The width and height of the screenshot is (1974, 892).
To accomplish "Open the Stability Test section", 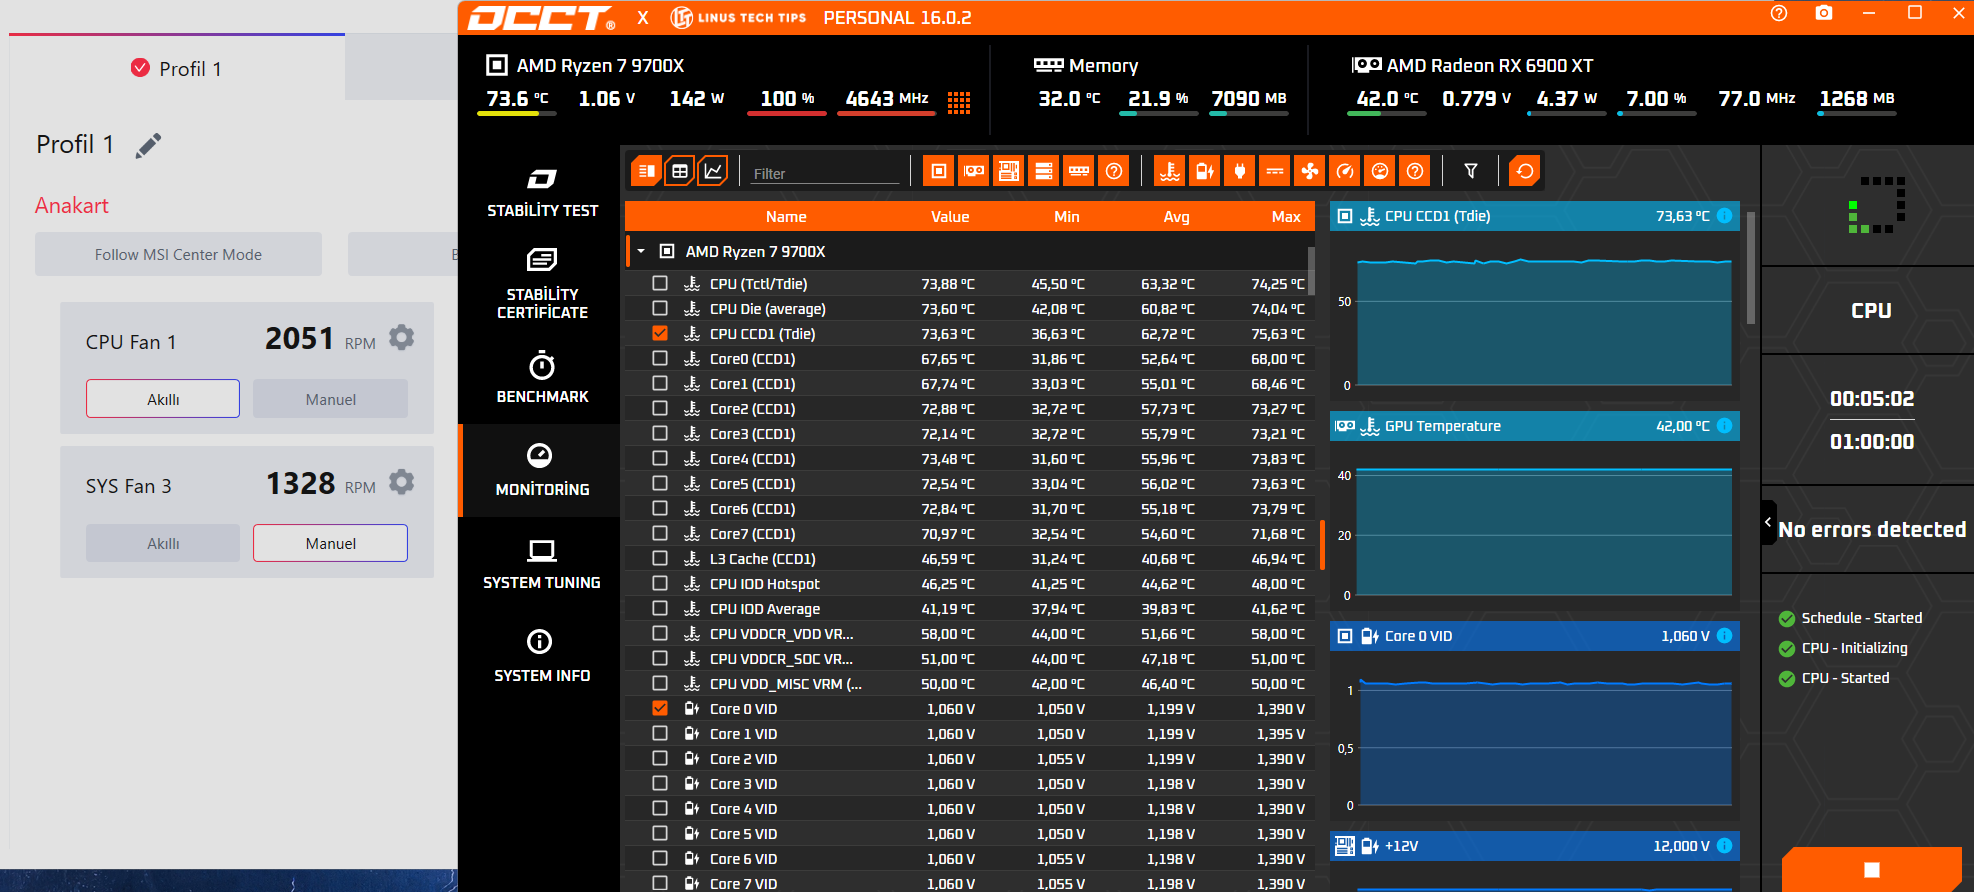I will pyautogui.click(x=542, y=193).
